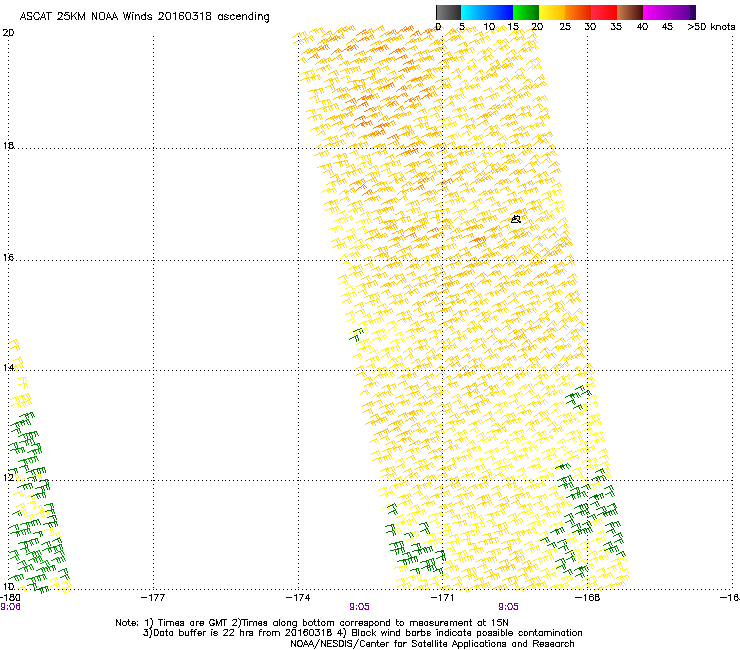The width and height of the screenshot is (740, 650).
Task: Click the purple '9:06' time label
Action: click(x=10, y=607)
